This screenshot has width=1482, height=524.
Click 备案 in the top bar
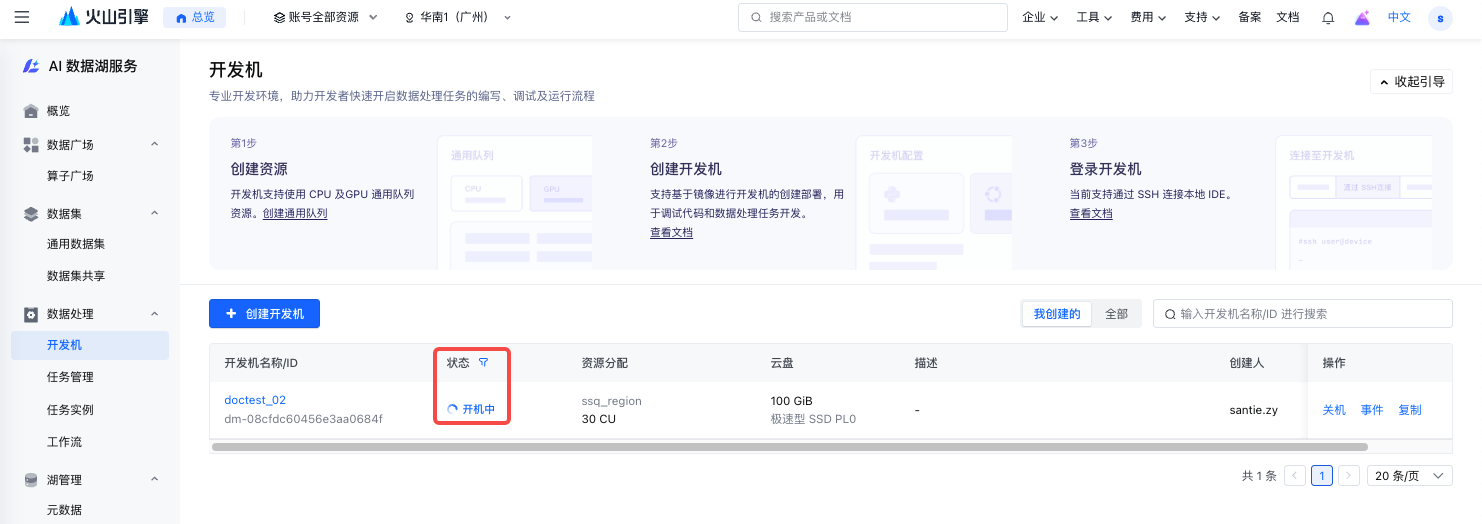[x=1249, y=17]
